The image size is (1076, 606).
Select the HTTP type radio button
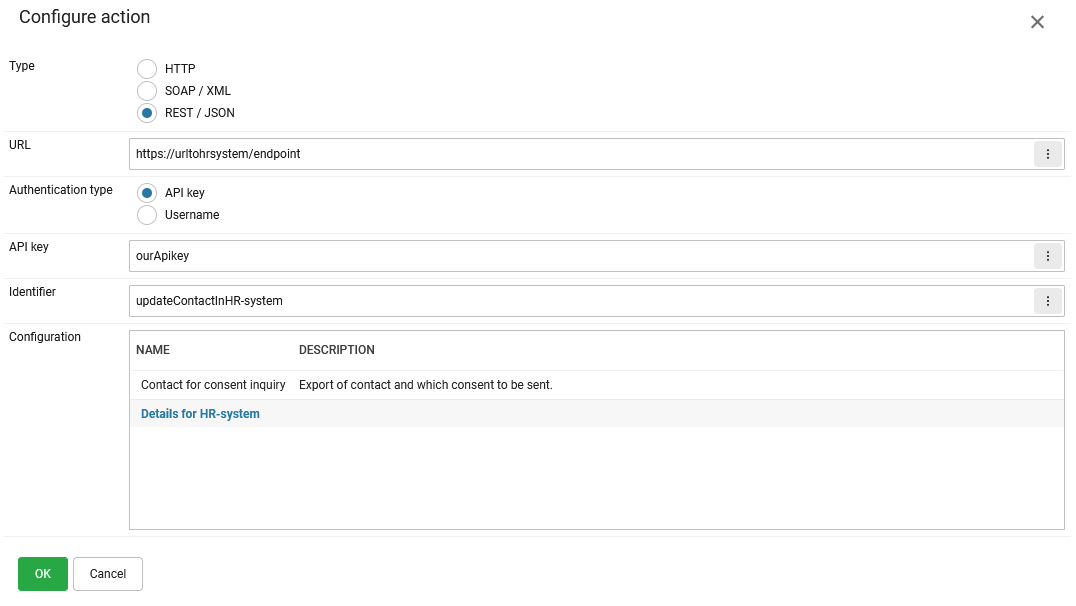(147, 69)
